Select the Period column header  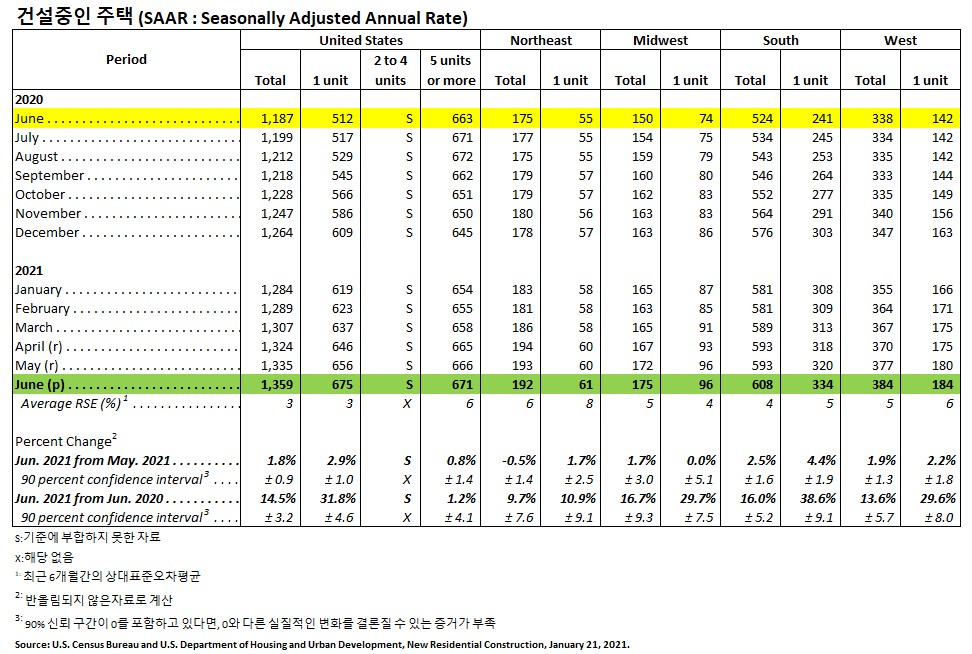[126, 60]
